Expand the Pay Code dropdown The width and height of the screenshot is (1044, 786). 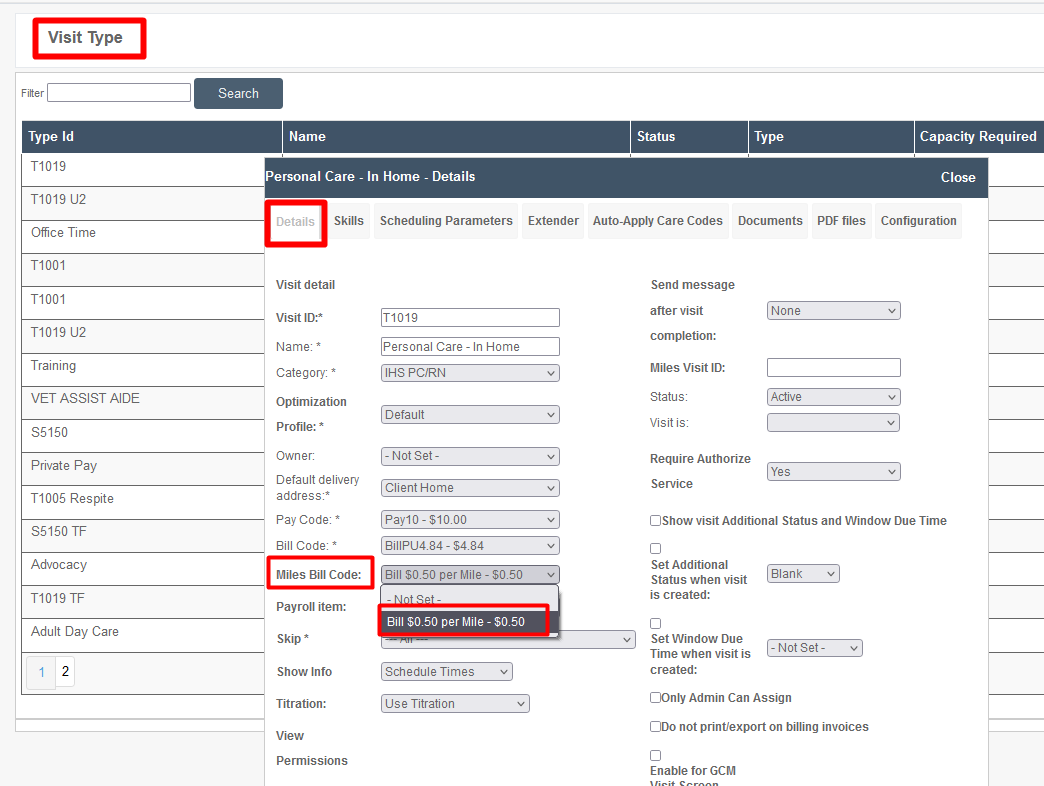coord(470,520)
